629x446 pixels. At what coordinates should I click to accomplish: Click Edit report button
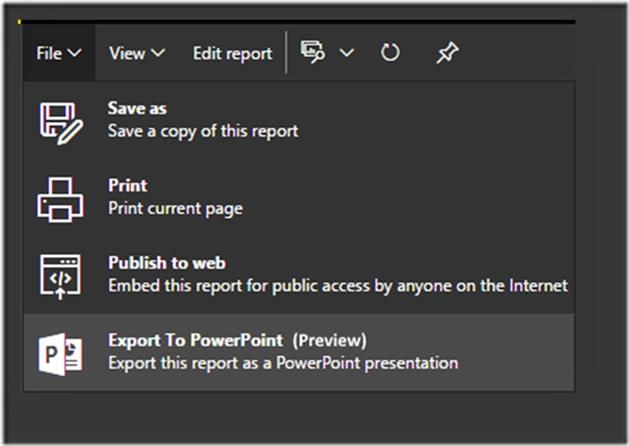pos(233,53)
